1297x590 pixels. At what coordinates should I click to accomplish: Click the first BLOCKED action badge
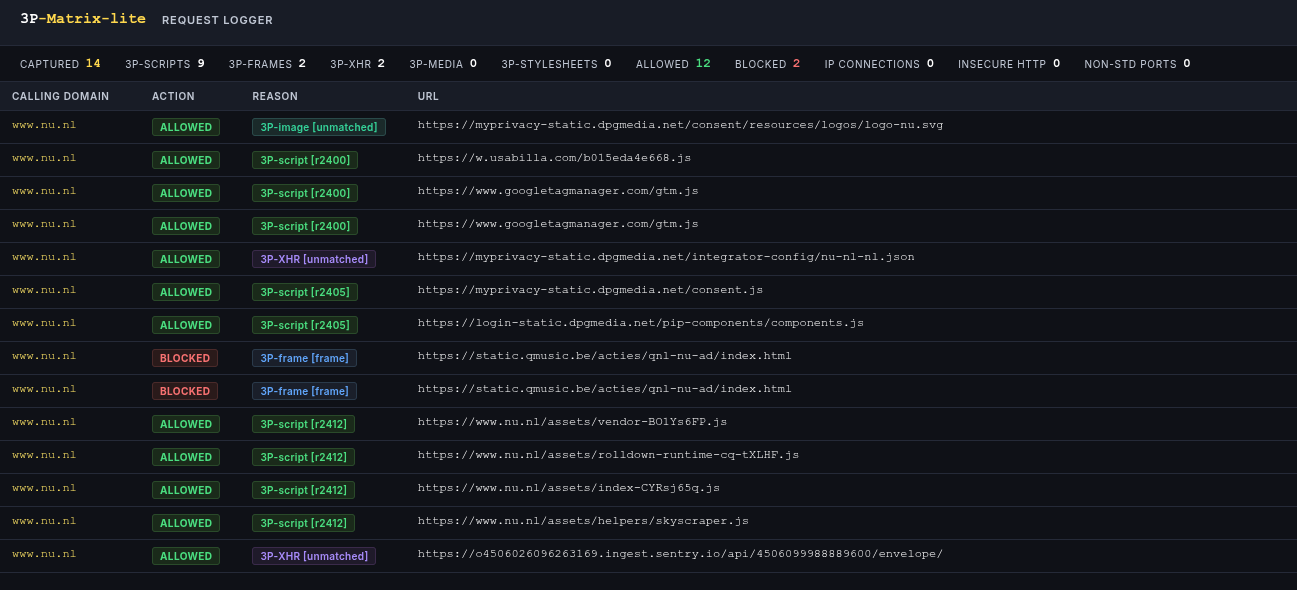[x=185, y=358]
